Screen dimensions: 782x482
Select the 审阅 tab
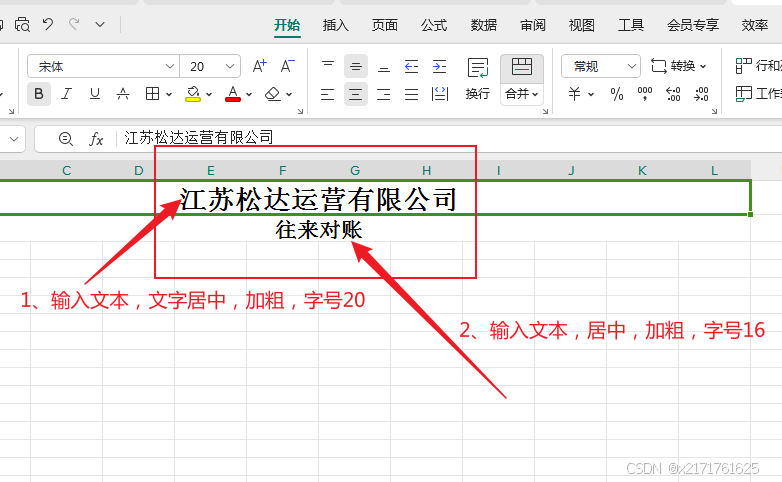point(533,25)
